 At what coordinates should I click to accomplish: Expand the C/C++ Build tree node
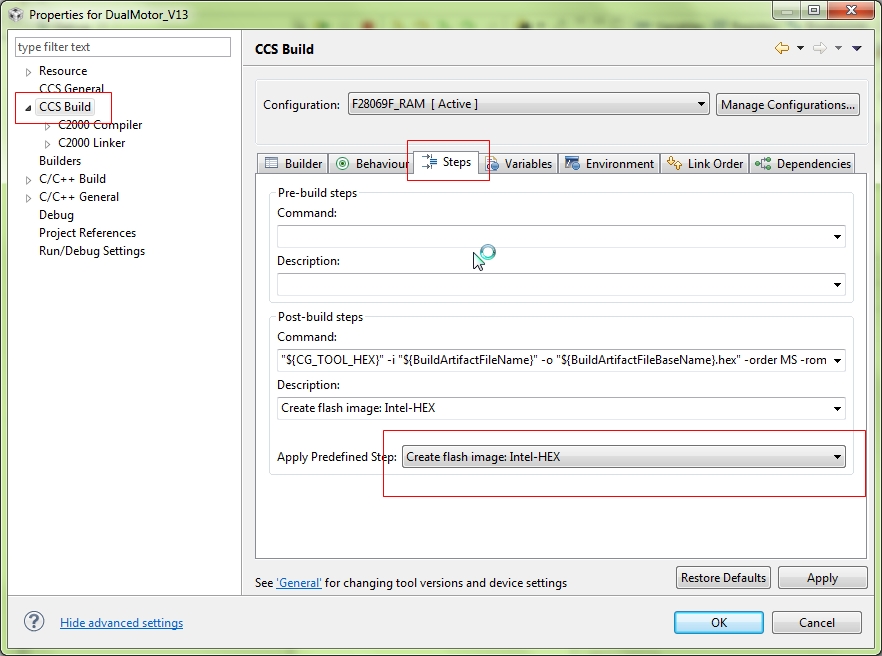coord(28,180)
